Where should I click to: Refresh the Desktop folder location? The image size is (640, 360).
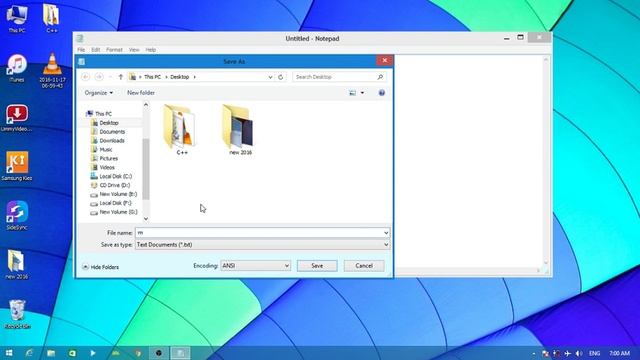tap(280, 77)
